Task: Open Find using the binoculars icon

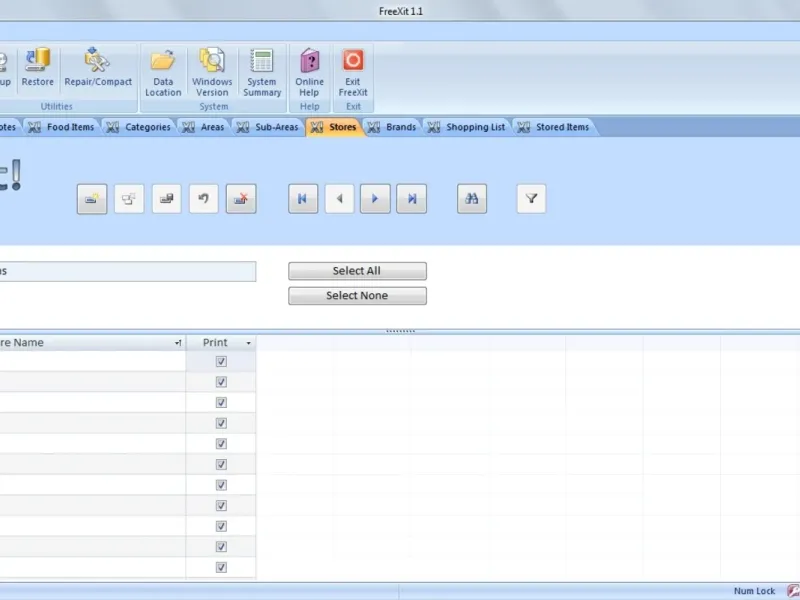Action: click(472, 199)
